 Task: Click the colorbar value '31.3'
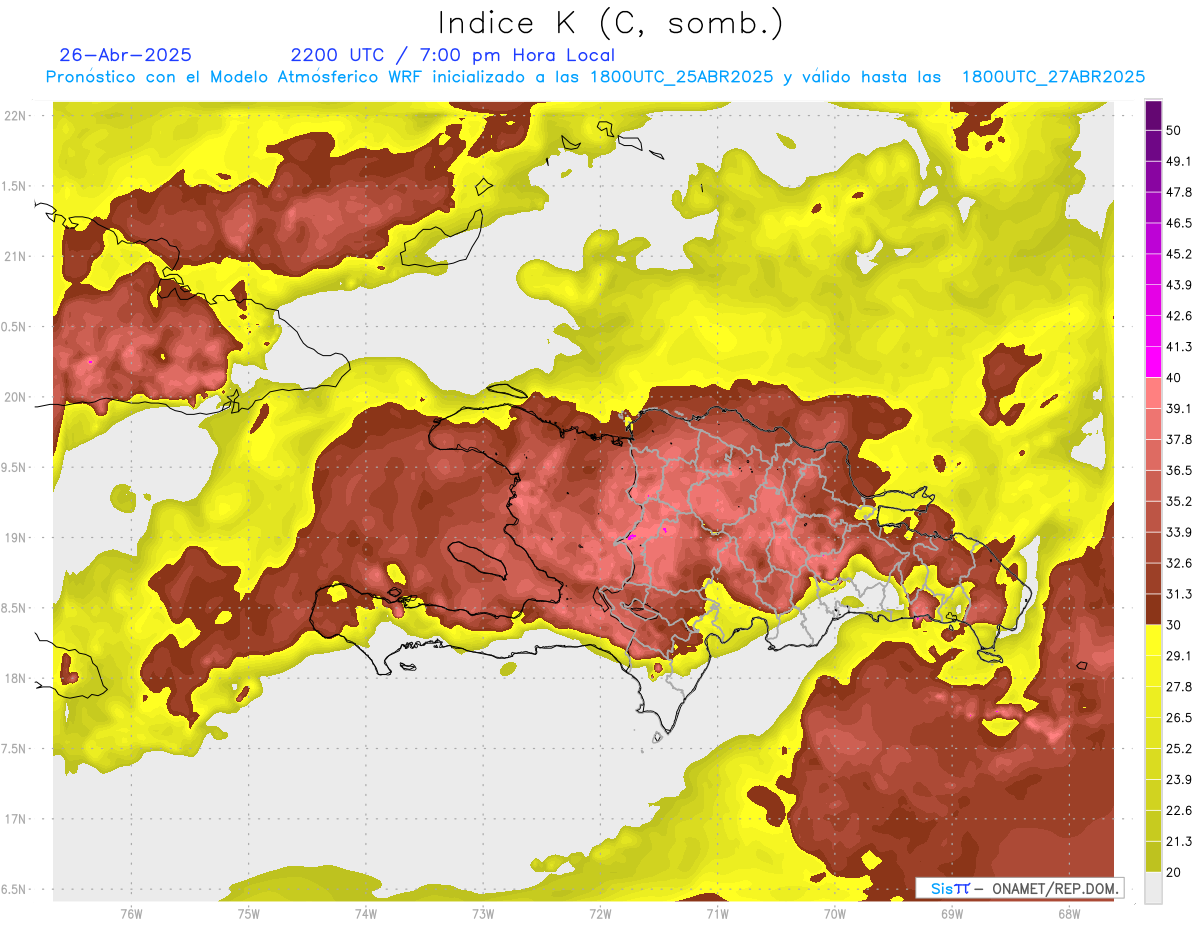[1179, 595]
